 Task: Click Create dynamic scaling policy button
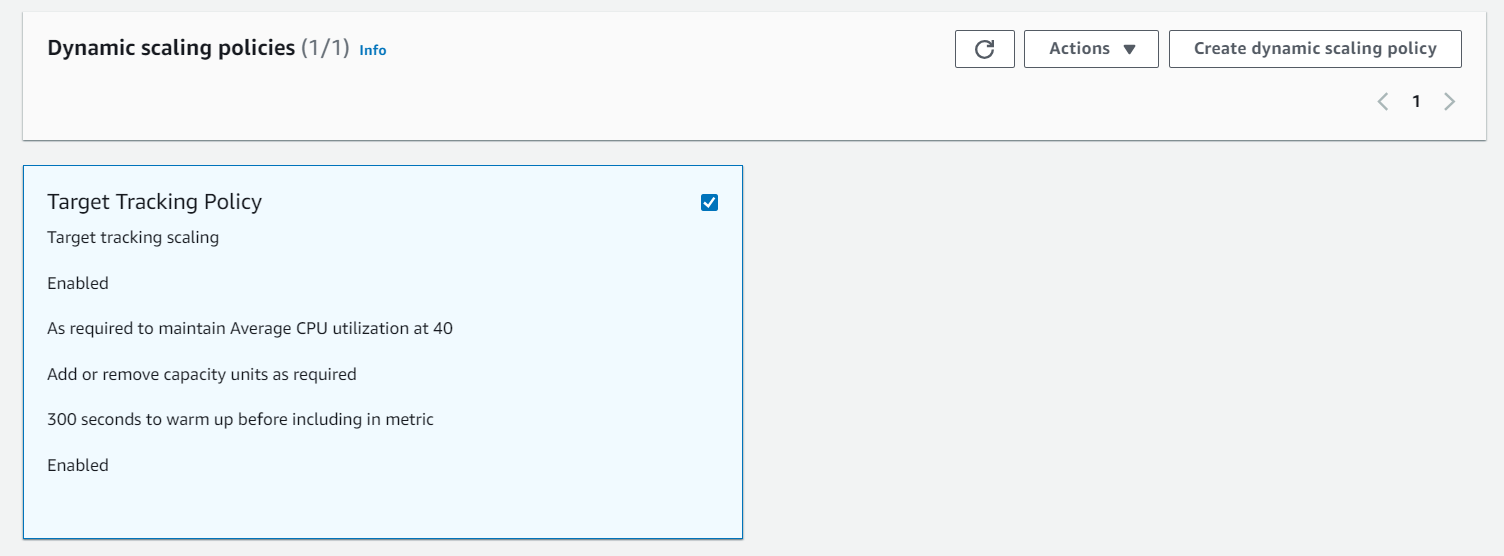pyautogui.click(x=1315, y=49)
